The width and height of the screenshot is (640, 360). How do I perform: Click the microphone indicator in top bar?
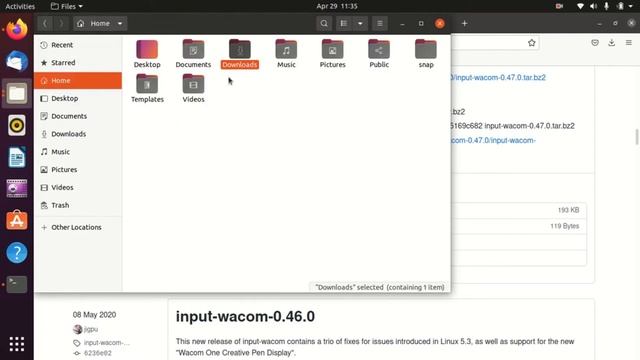click(607, 6)
